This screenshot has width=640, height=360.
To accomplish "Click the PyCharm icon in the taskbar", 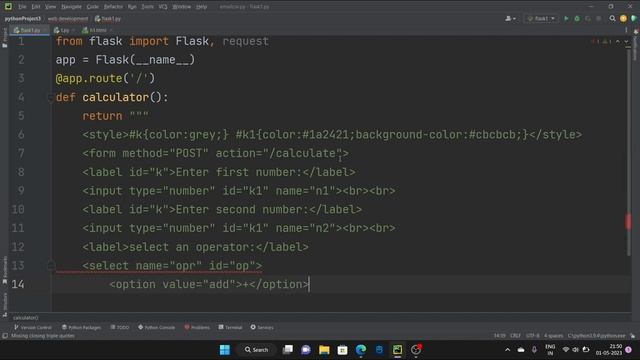I will coord(398,350).
